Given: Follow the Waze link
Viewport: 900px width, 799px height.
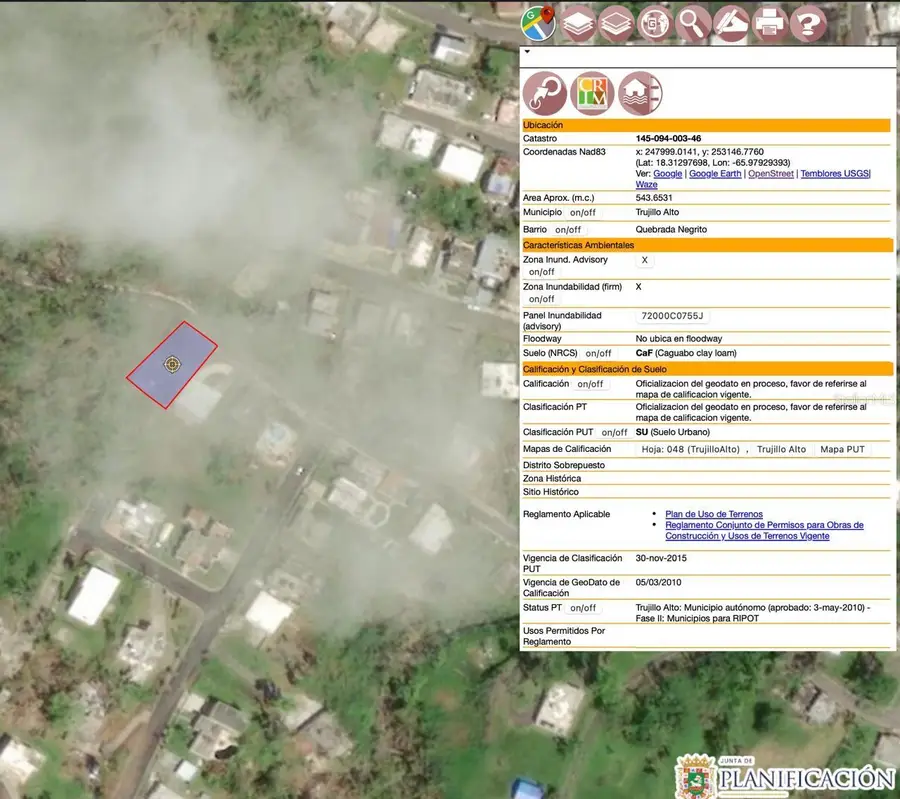Looking at the screenshot, I should [x=647, y=184].
